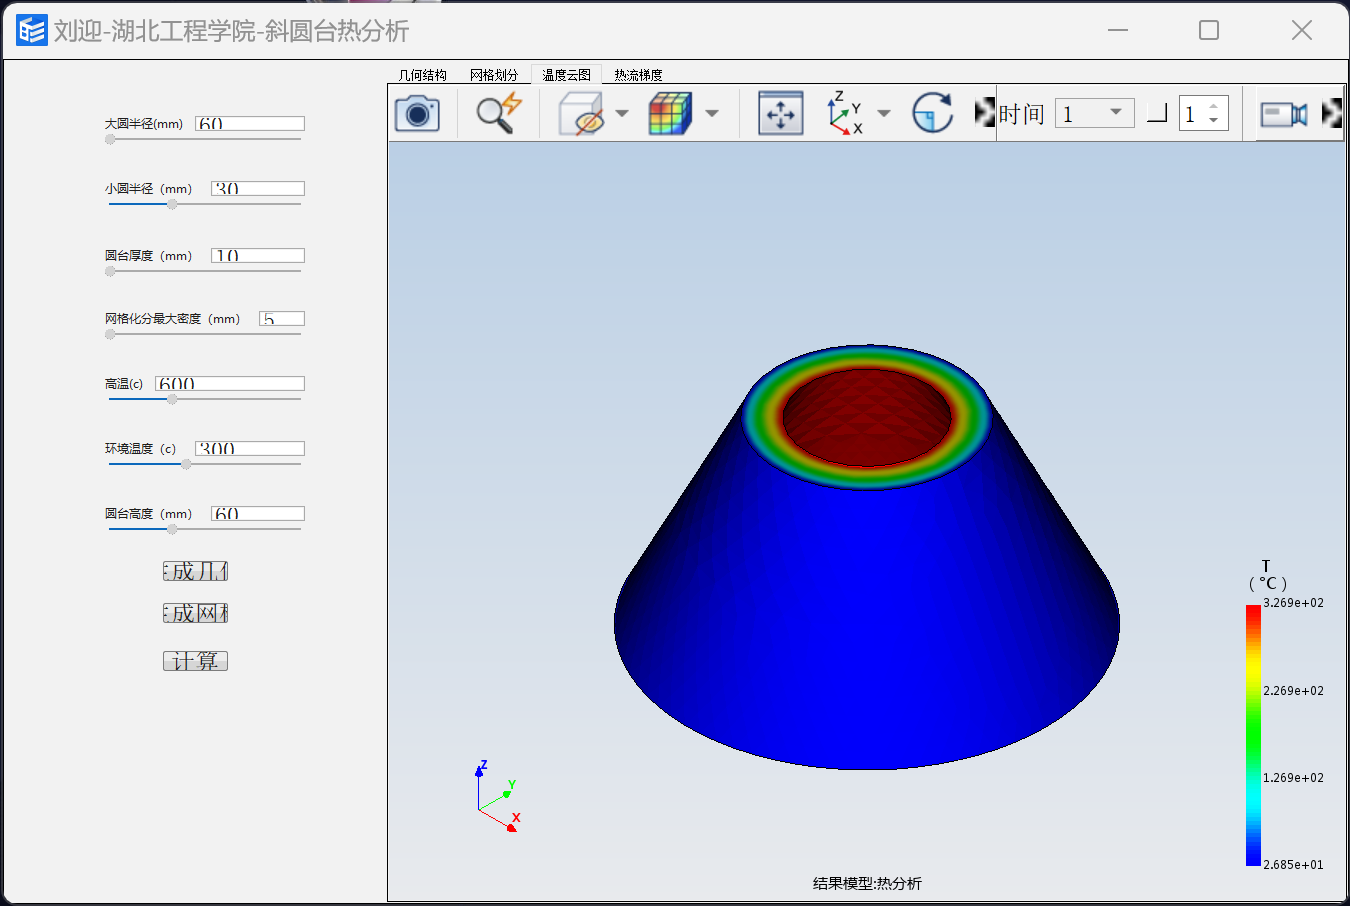This screenshot has width=1350, height=906.
Task: Open the dropdown arrow beside the XYZ axis icon
Action: (x=884, y=113)
